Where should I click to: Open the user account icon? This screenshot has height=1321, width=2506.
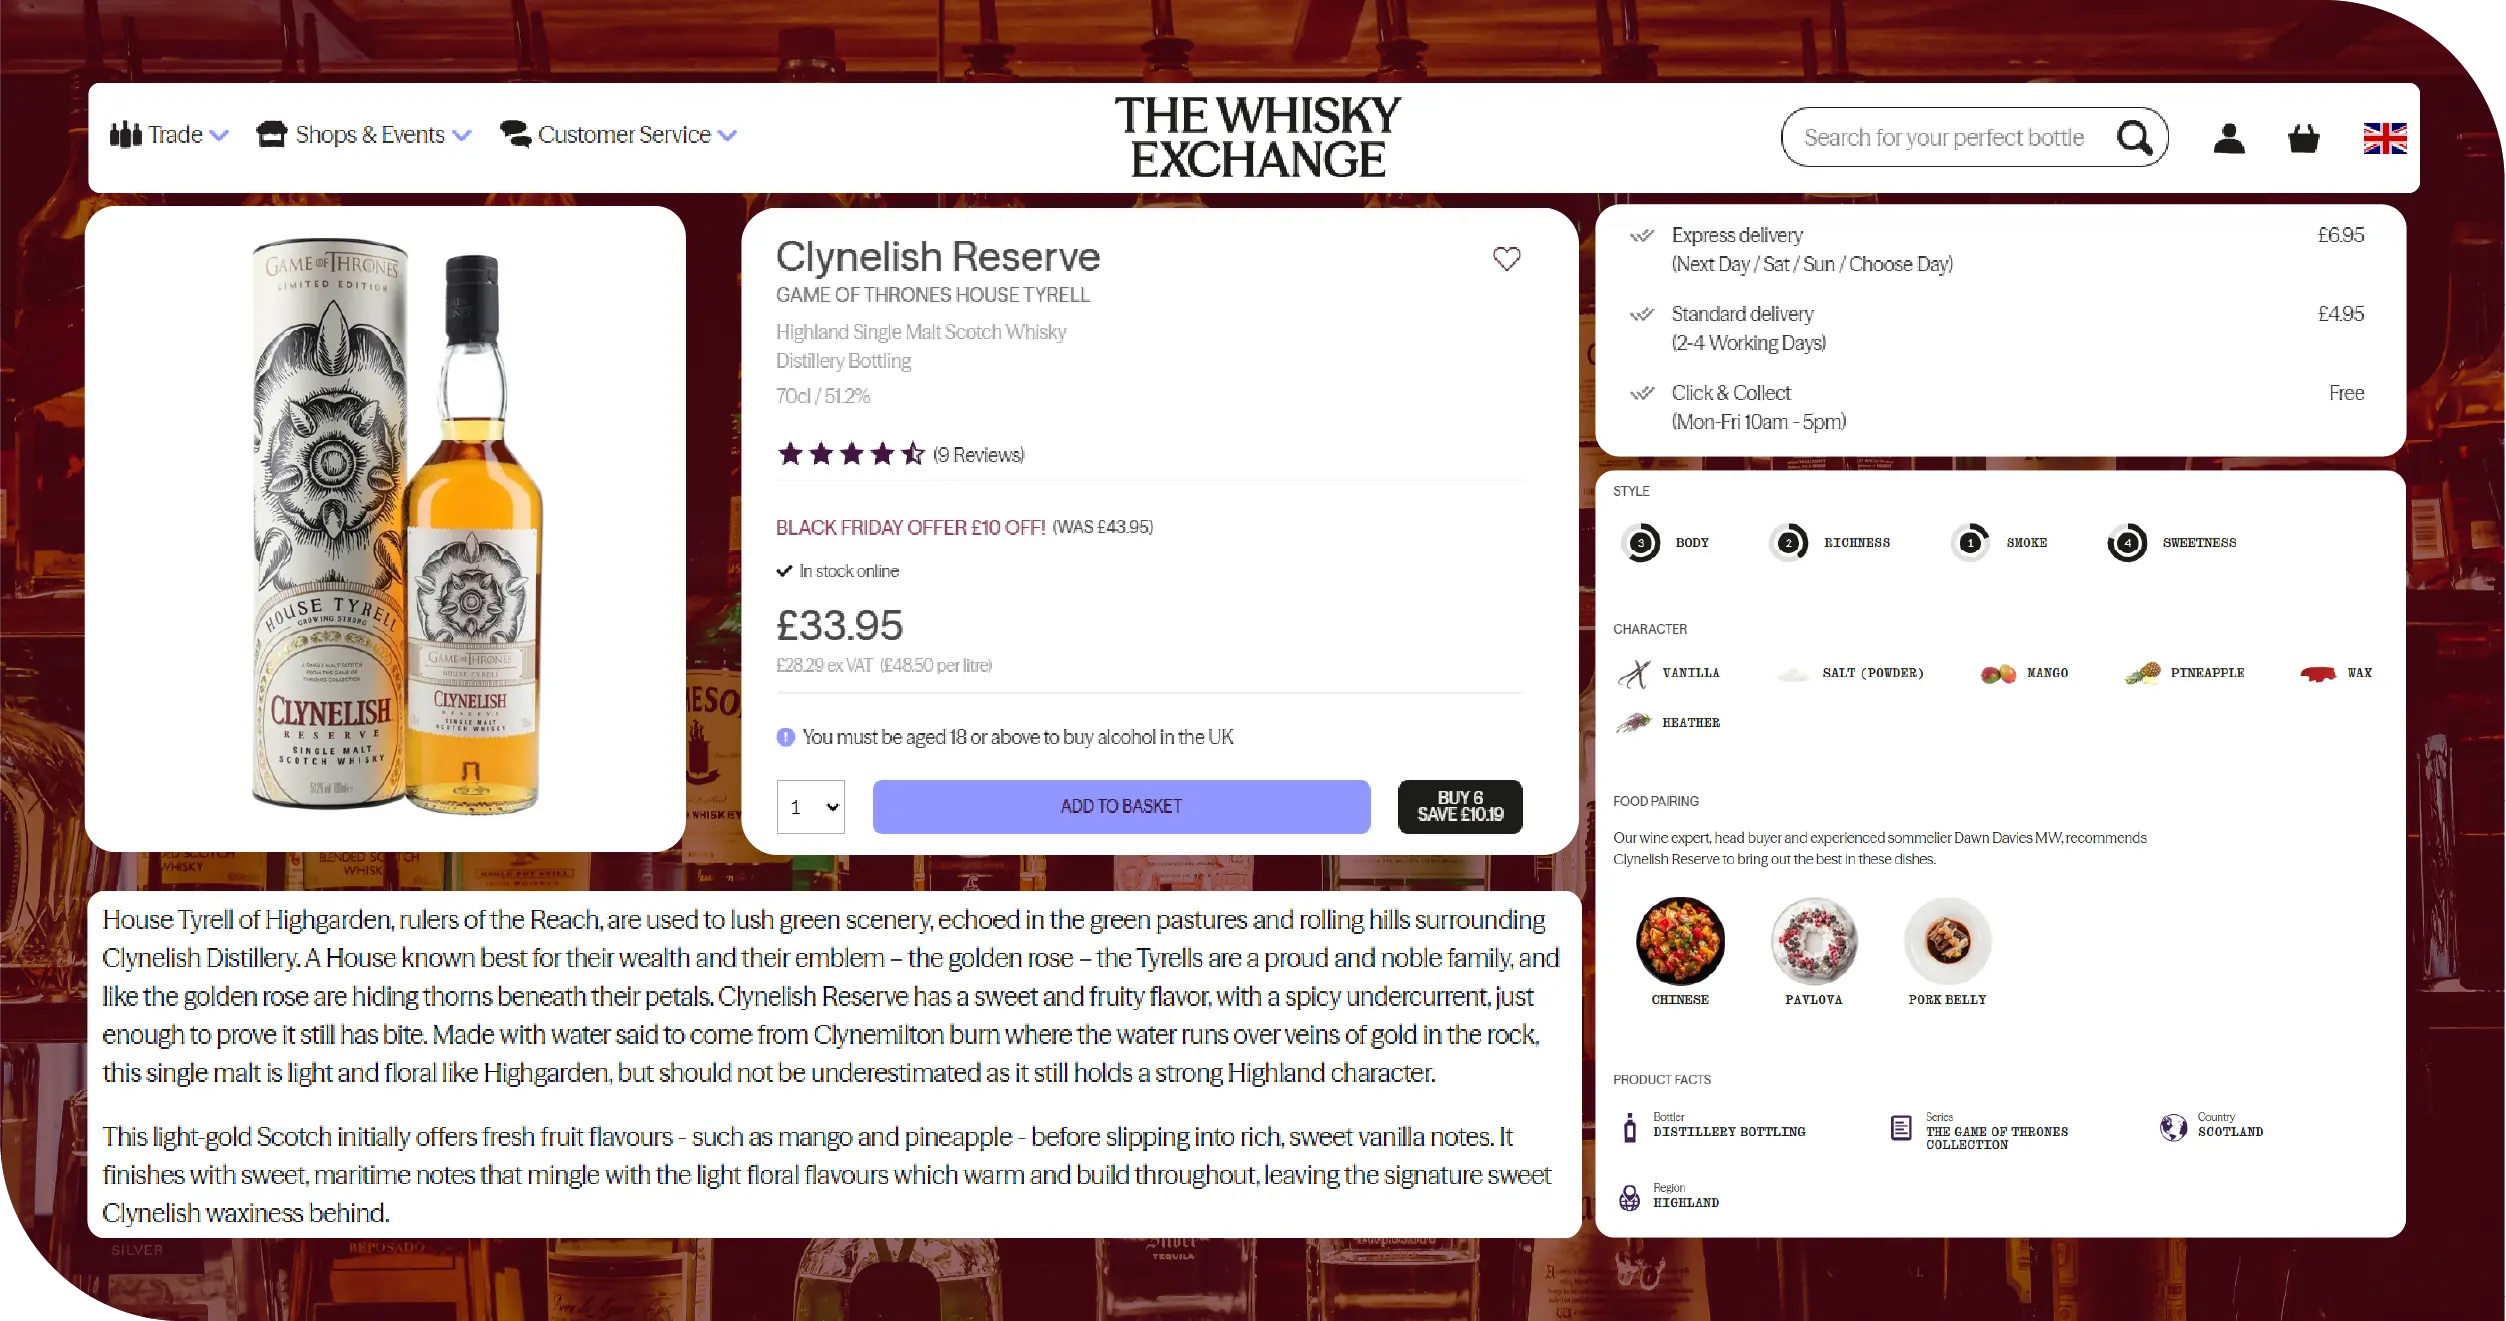(x=2229, y=137)
